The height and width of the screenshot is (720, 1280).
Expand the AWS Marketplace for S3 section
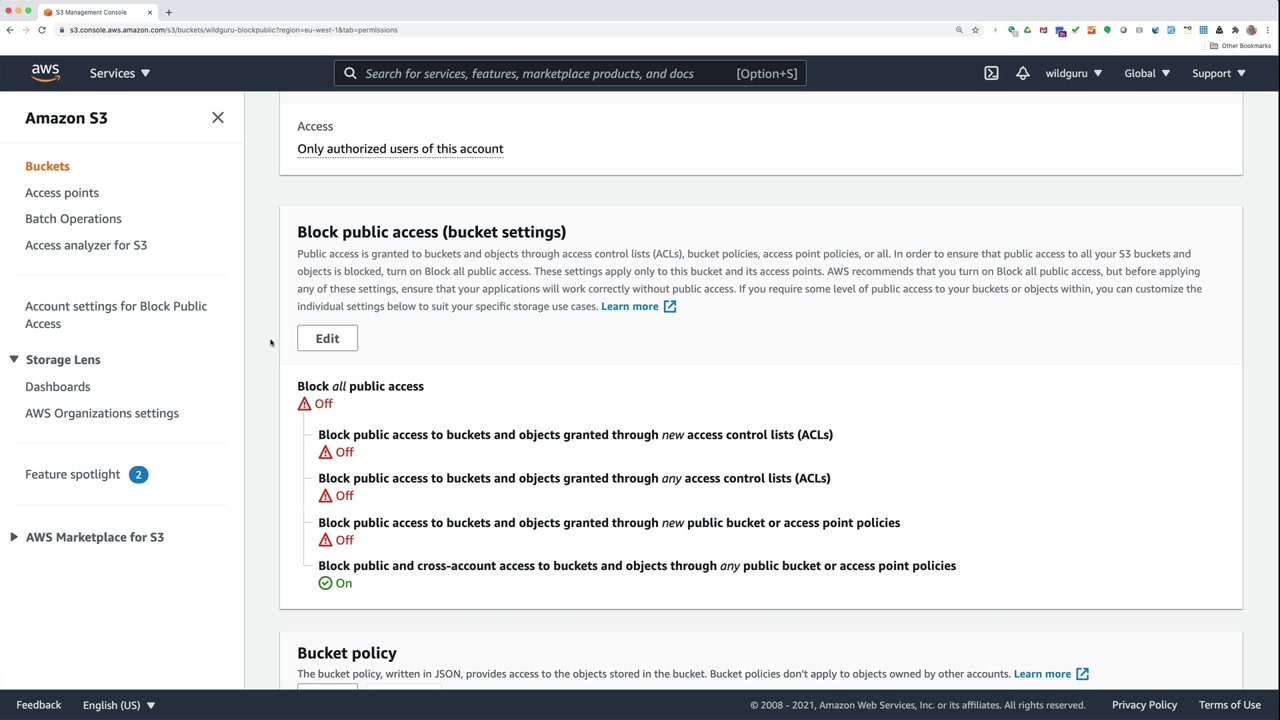pos(14,537)
